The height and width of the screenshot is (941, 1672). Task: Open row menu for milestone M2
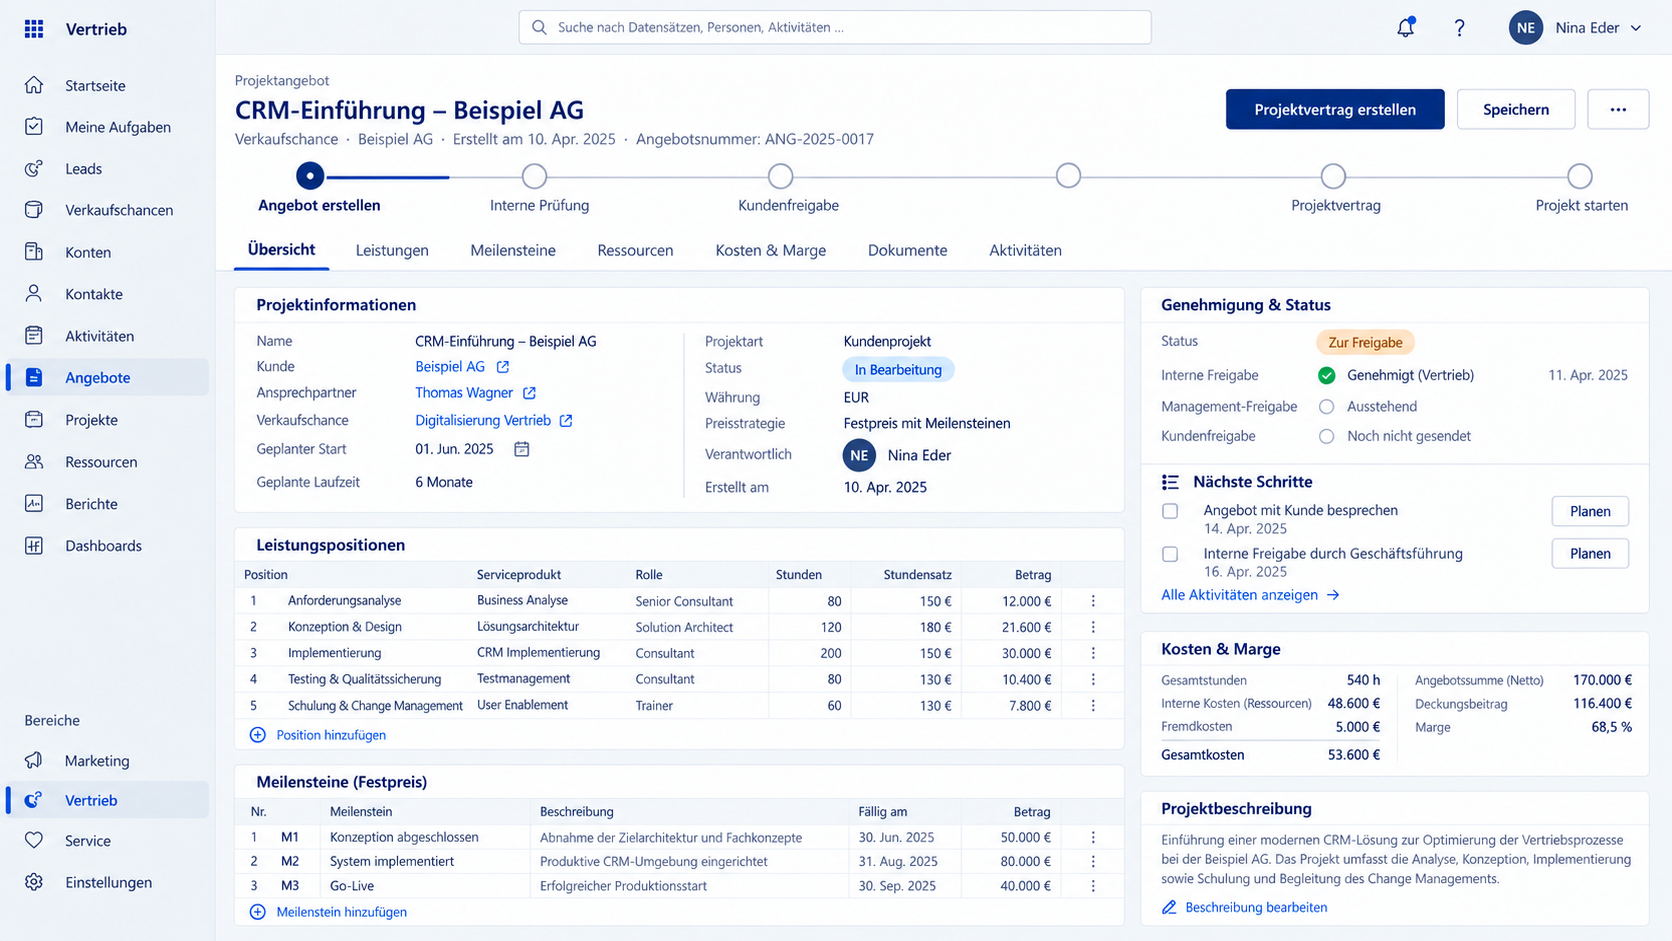click(x=1093, y=861)
